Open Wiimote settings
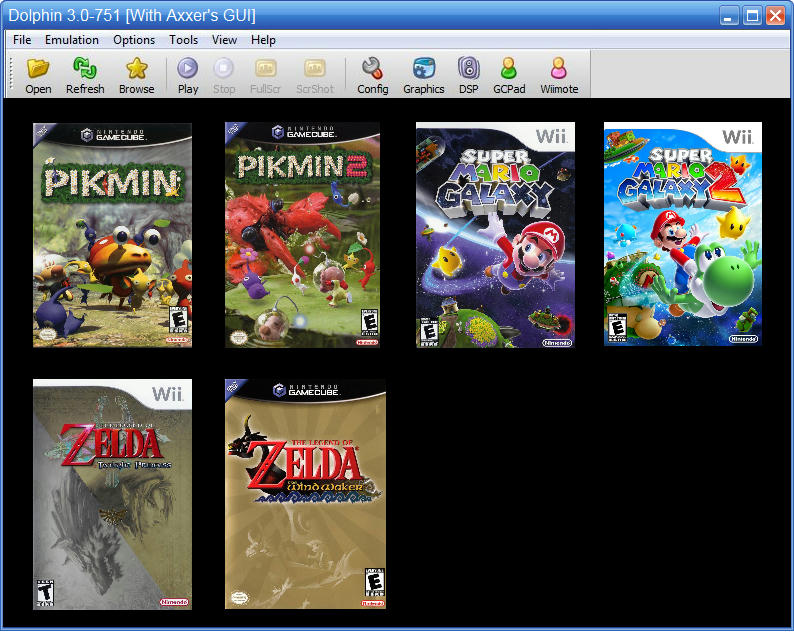The height and width of the screenshot is (639, 794). coord(559,75)
